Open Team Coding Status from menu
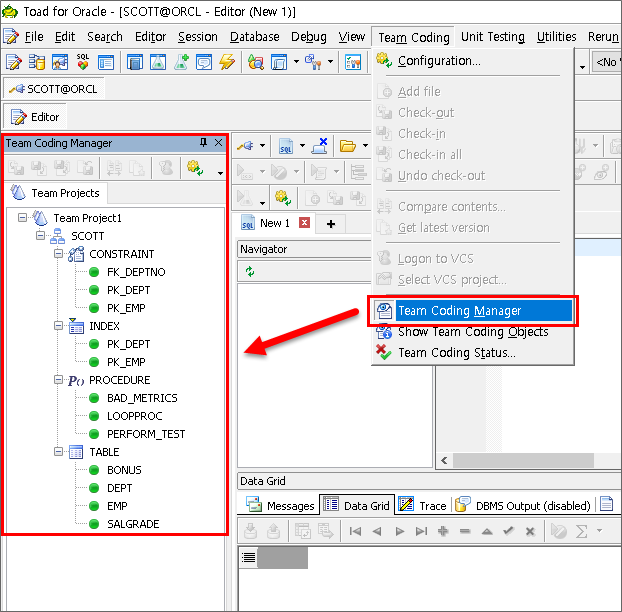Image resolution: width=622 pixels, height=612 pixels. click(x=473, y=353)
